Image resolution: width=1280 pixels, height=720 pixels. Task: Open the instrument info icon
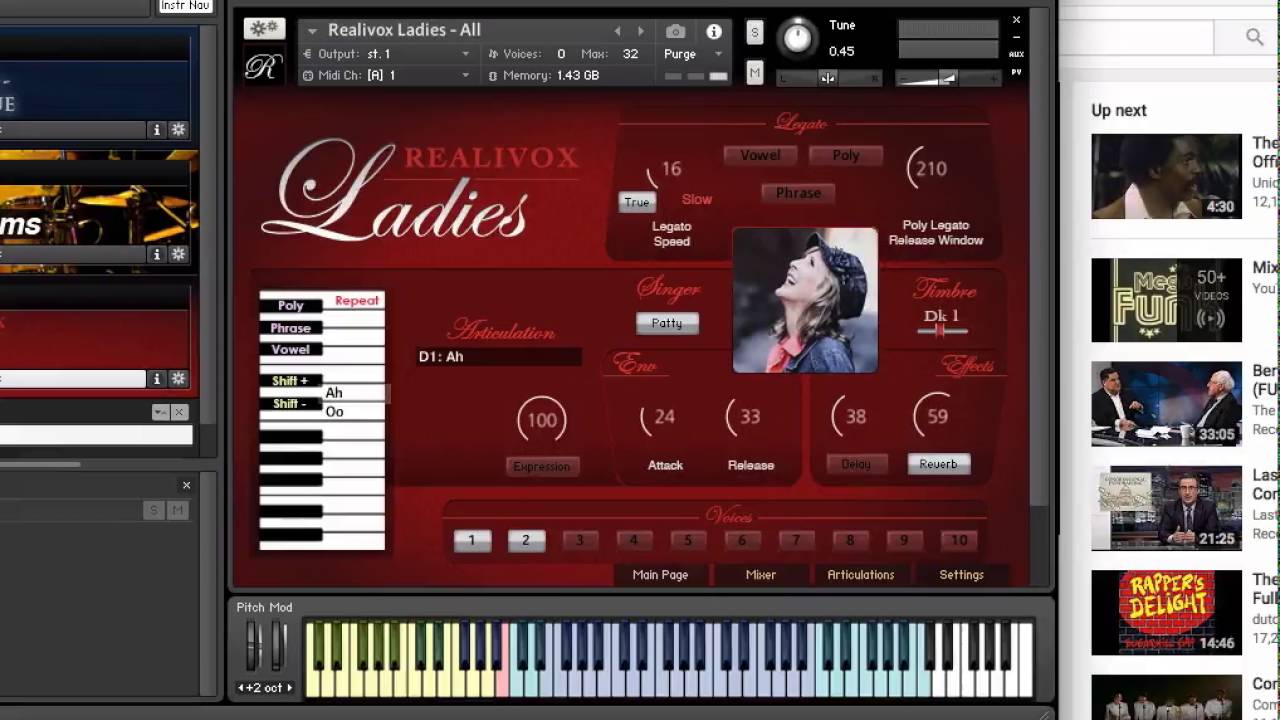pyautogui.click(x=714, y=31)
